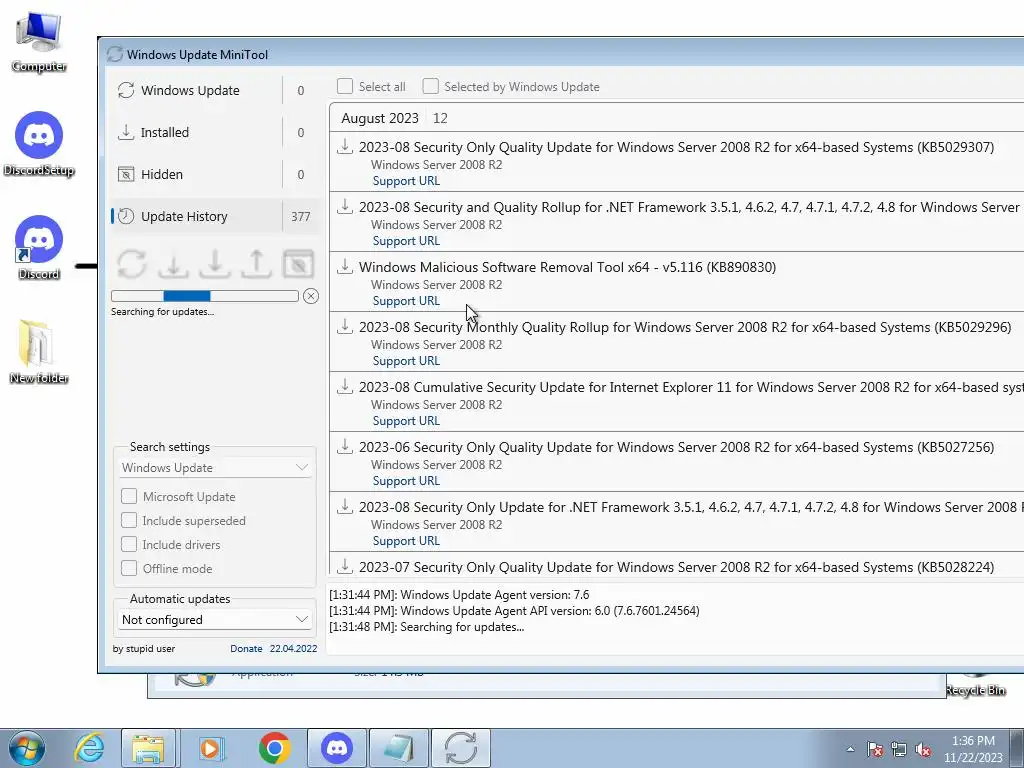Show hidden tray icons arrow
Screen dimensions: 1024x768
click(x=850, y=749)
